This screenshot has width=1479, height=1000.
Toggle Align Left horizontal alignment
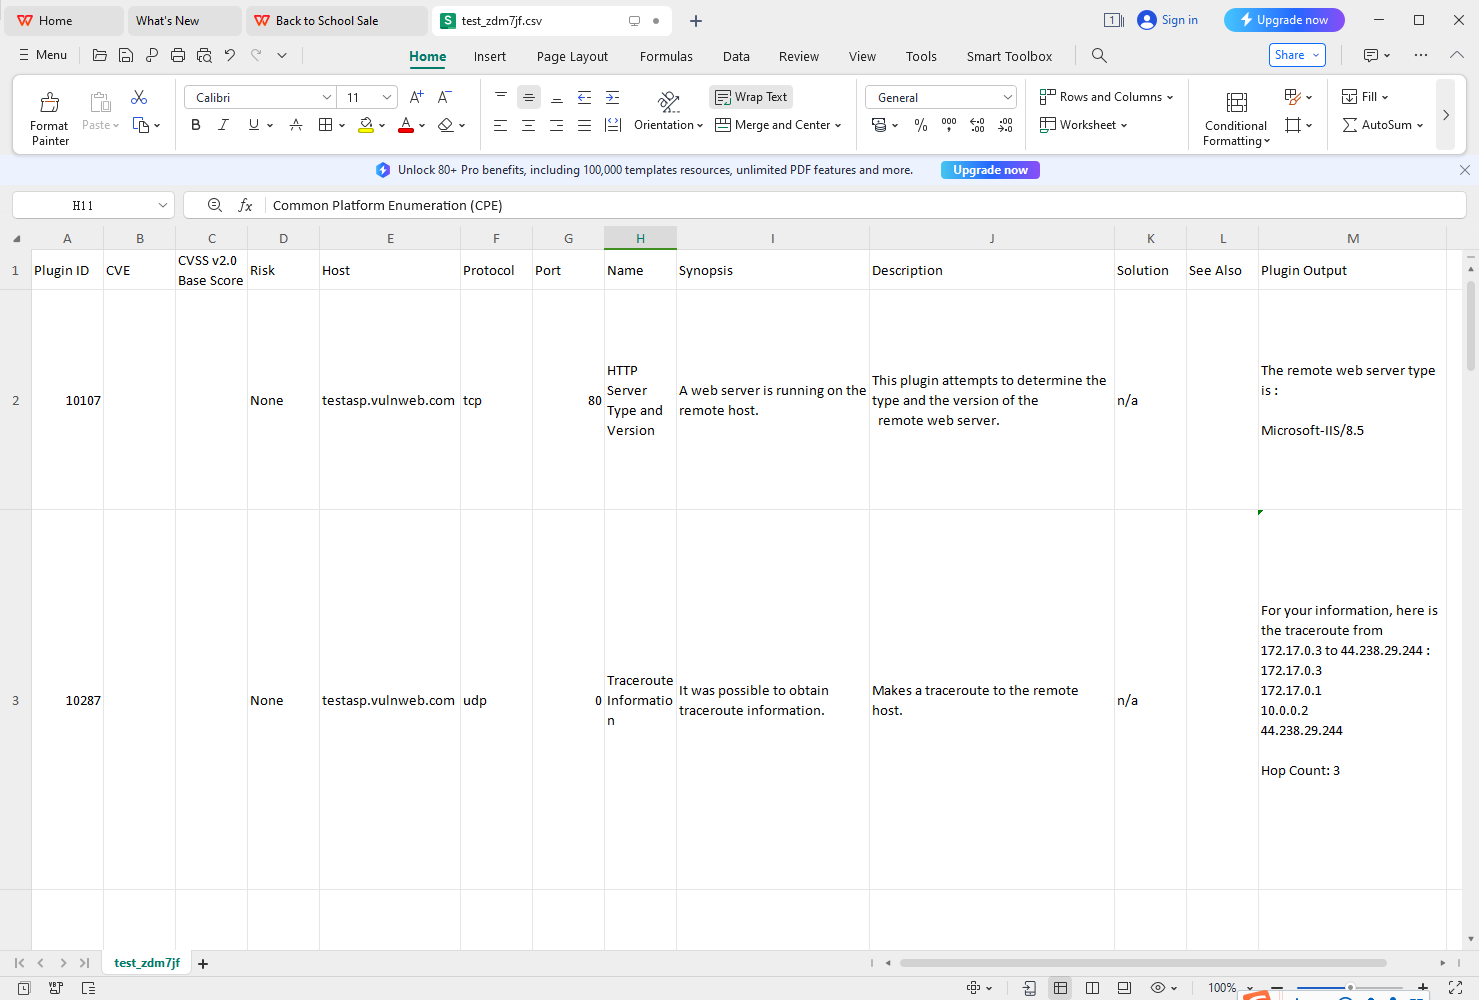(500, 125)
